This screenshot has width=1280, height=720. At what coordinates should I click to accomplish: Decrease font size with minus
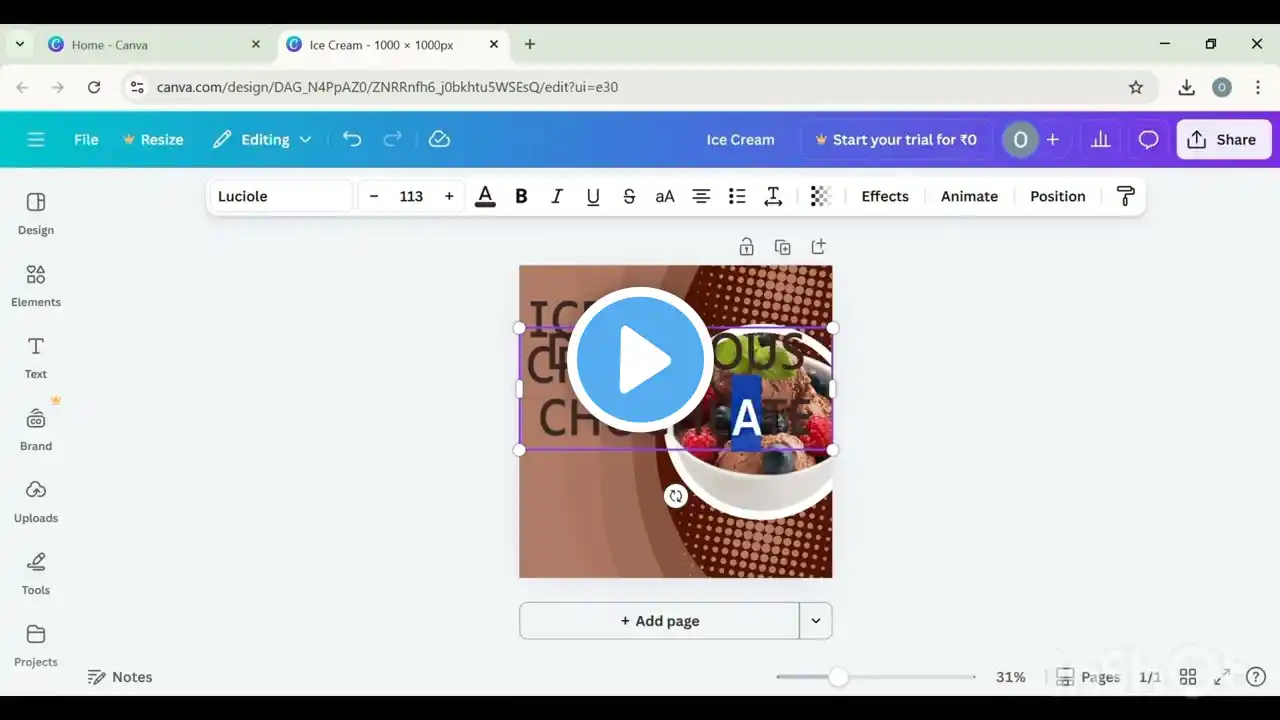(374, 196)
